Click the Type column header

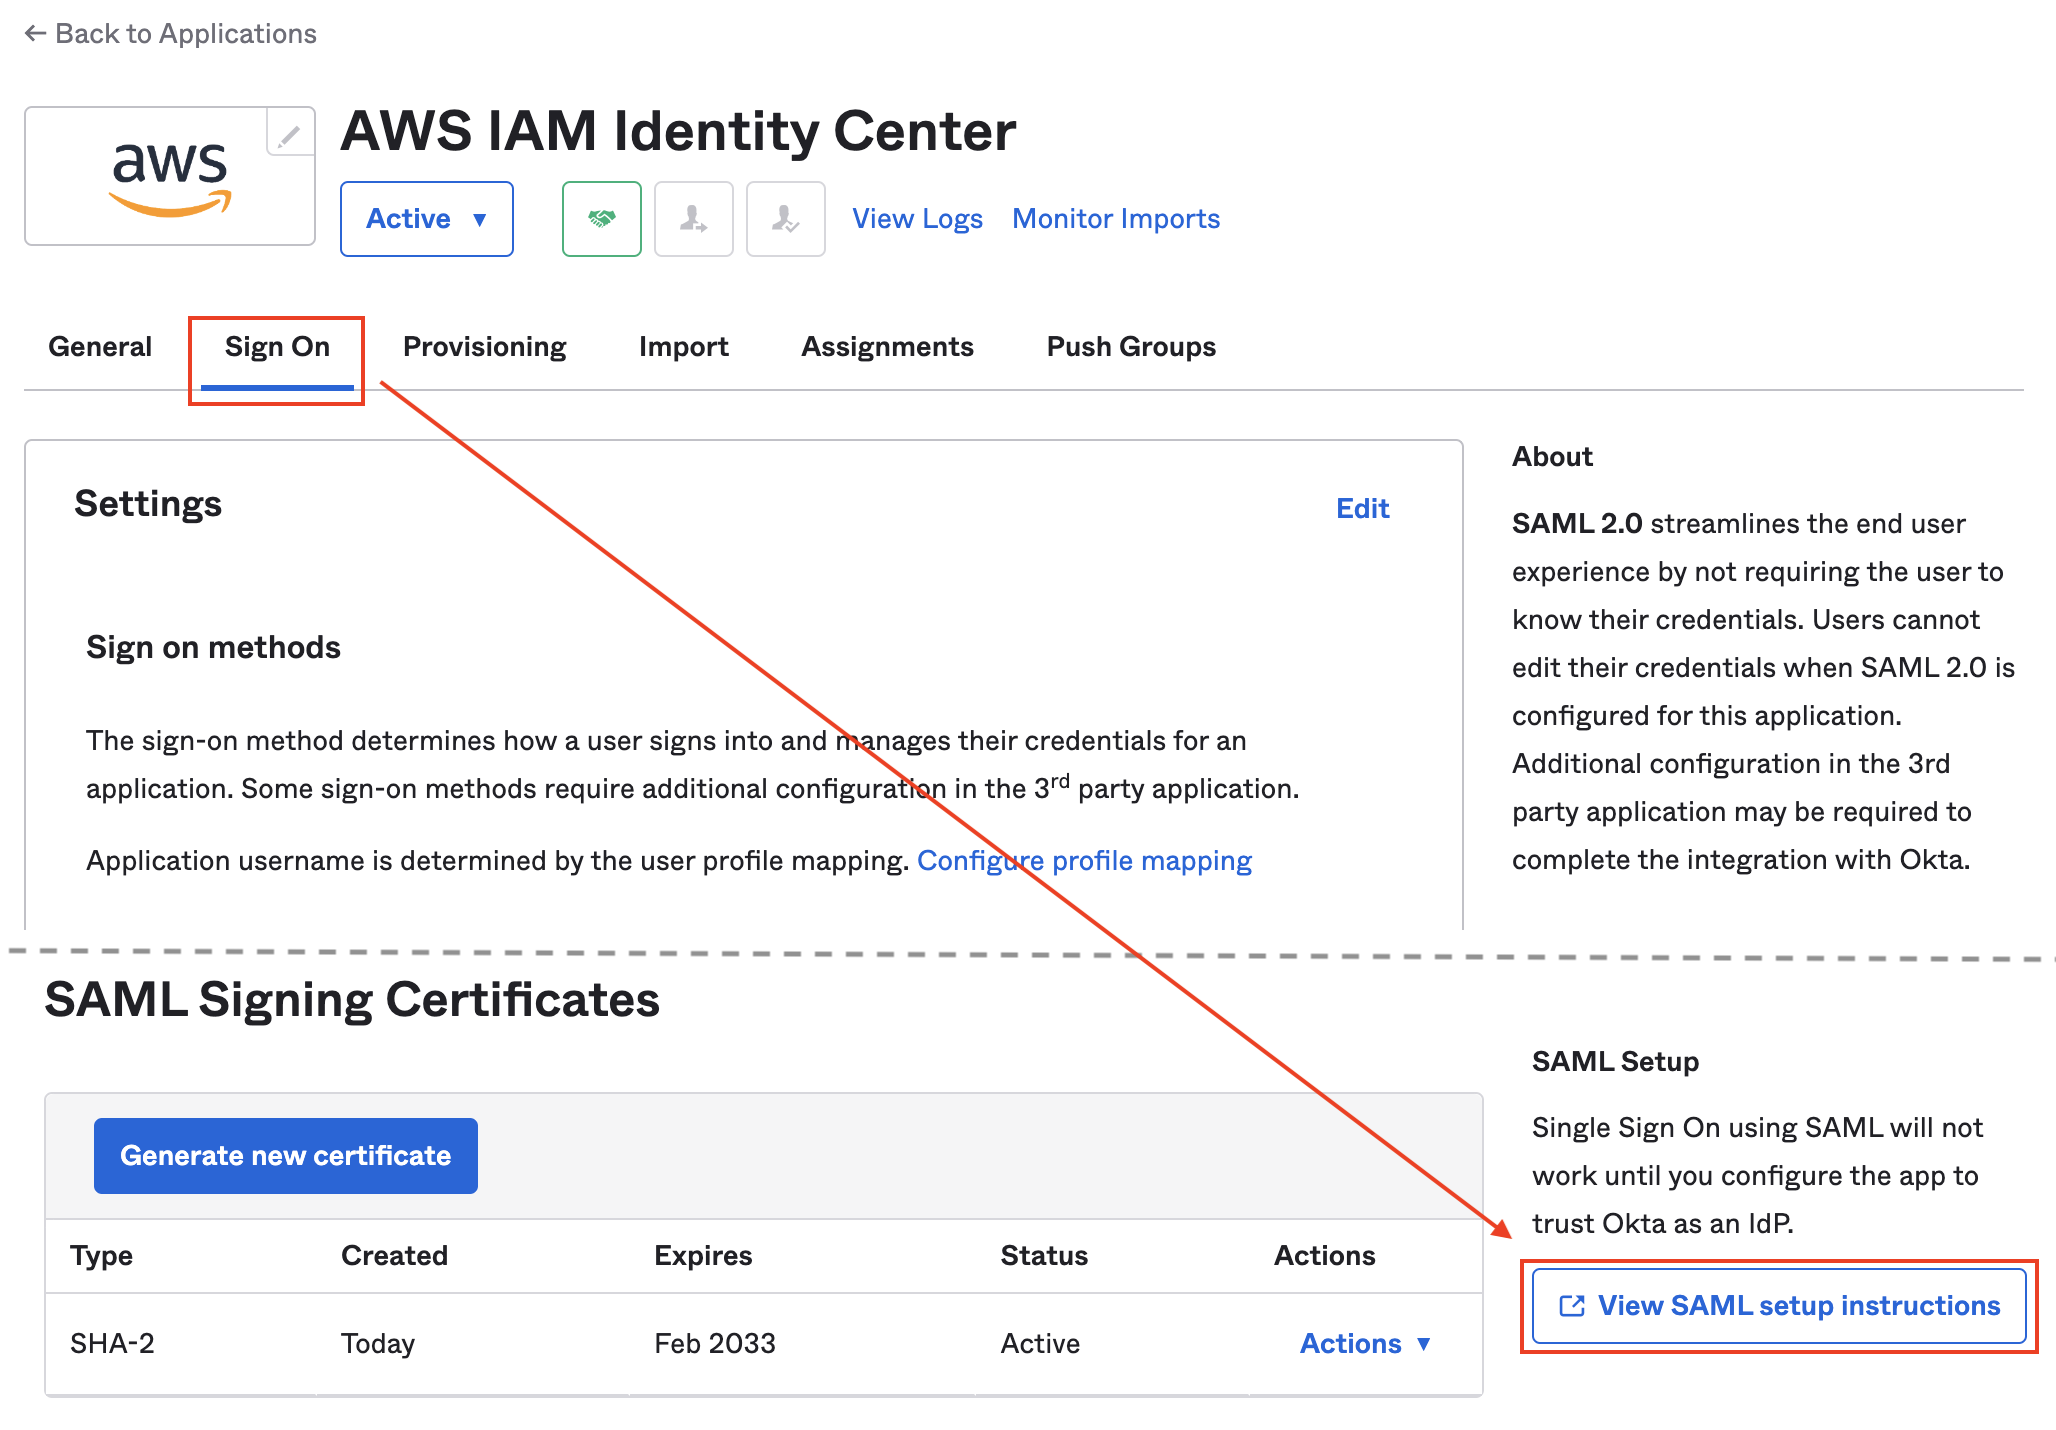pyautogui.click(x=101, y=1256)
